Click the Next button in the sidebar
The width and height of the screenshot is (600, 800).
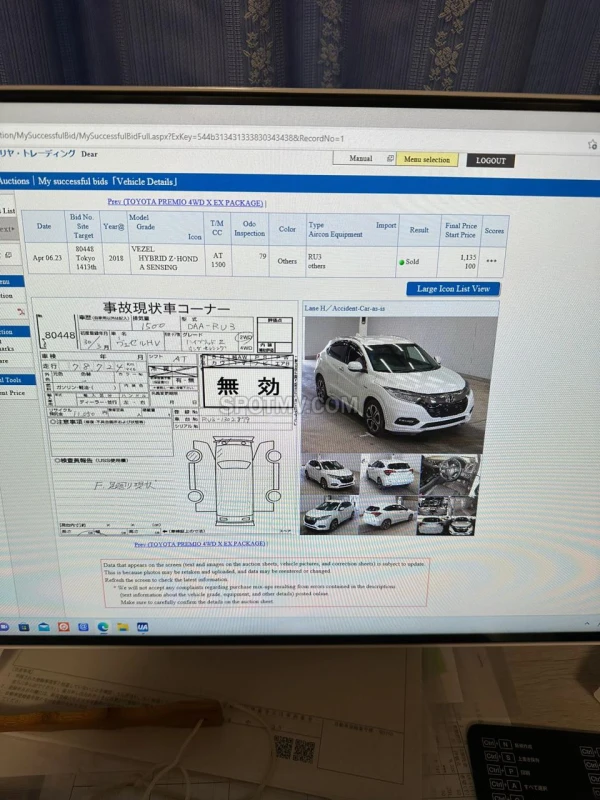tap(8, 229)
